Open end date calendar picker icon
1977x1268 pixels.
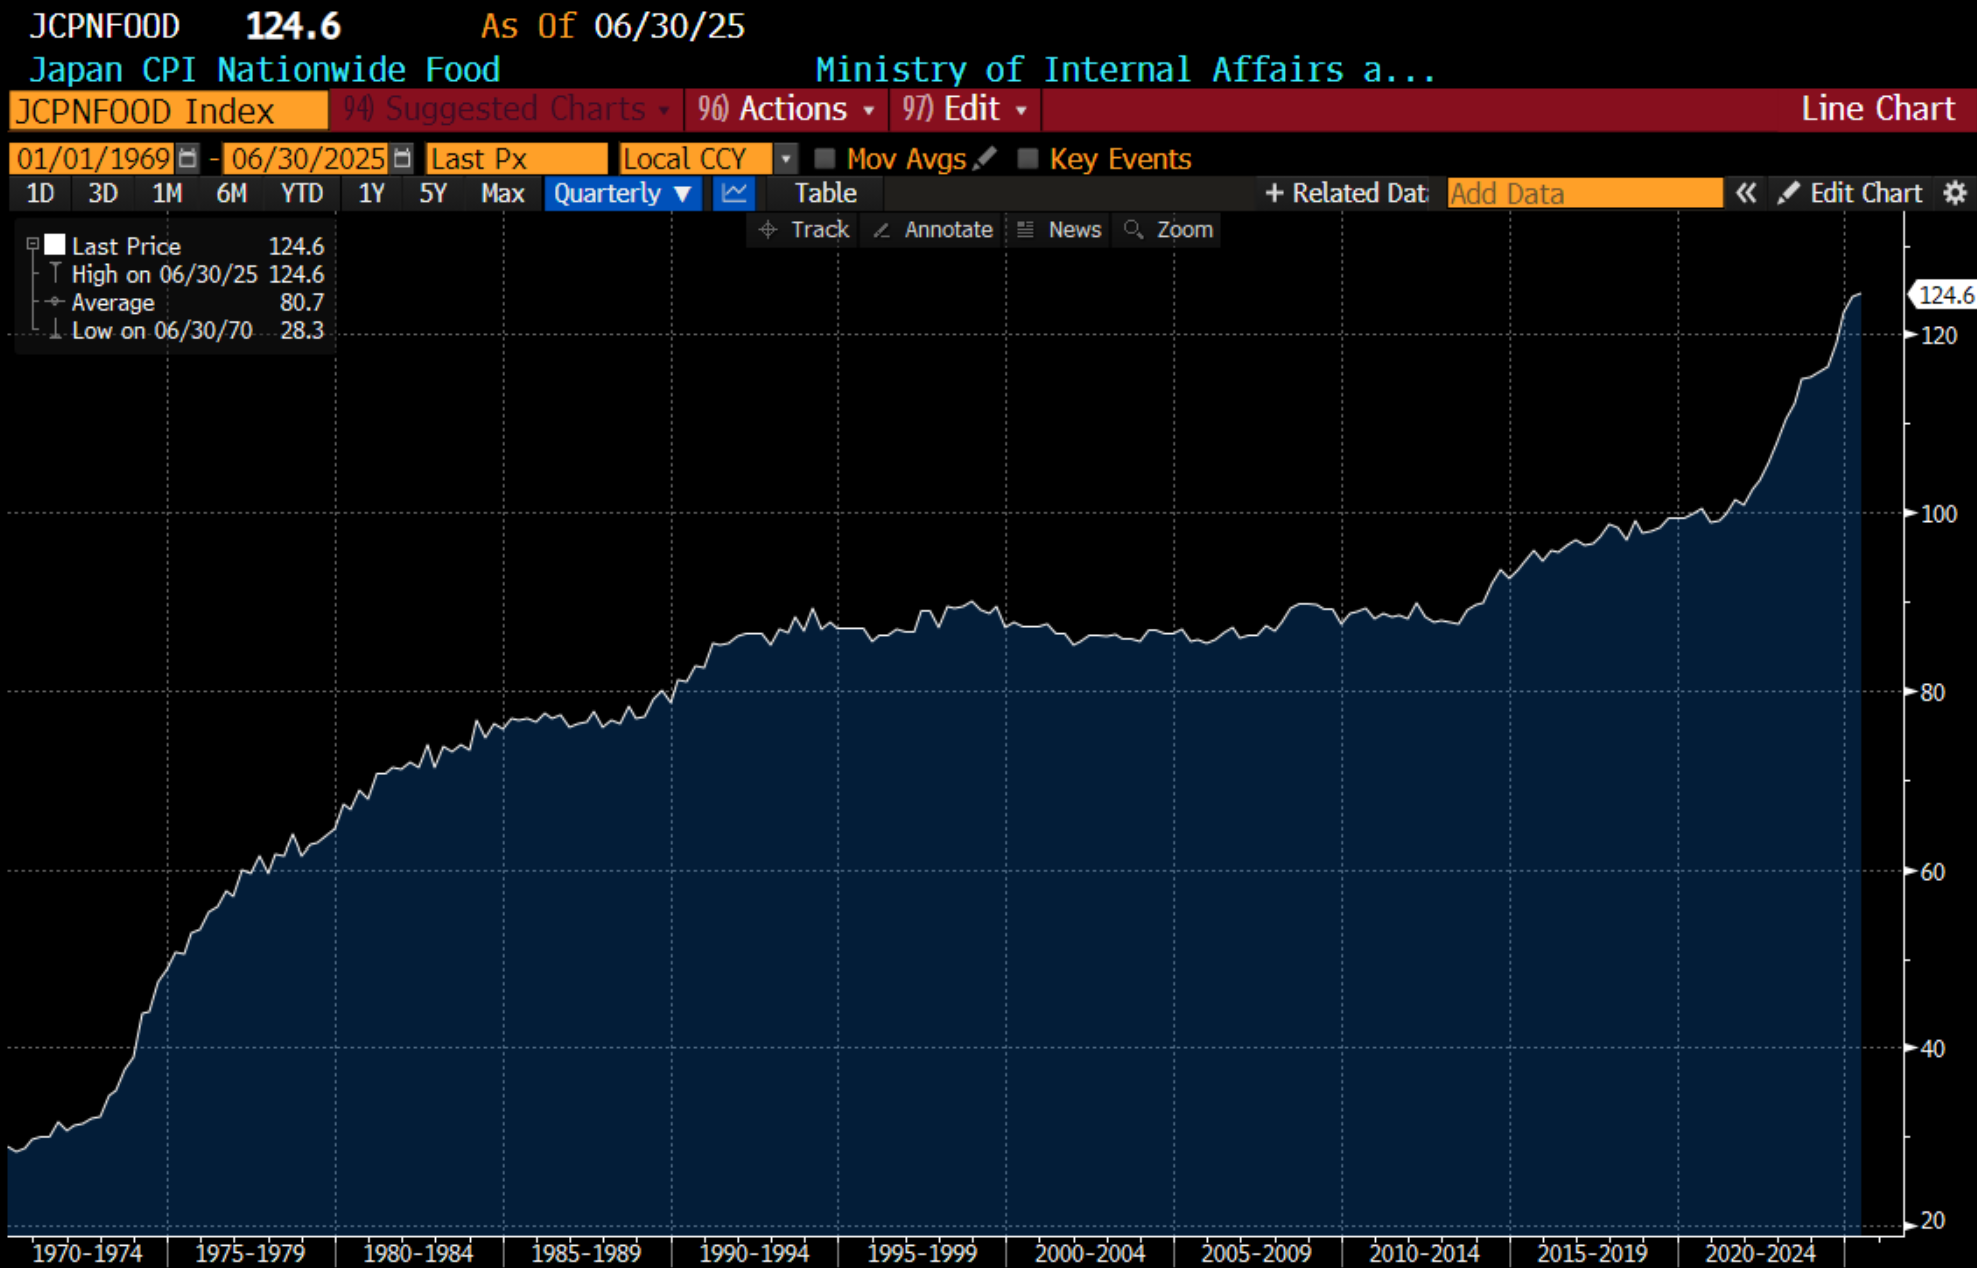tap(402, 158)
